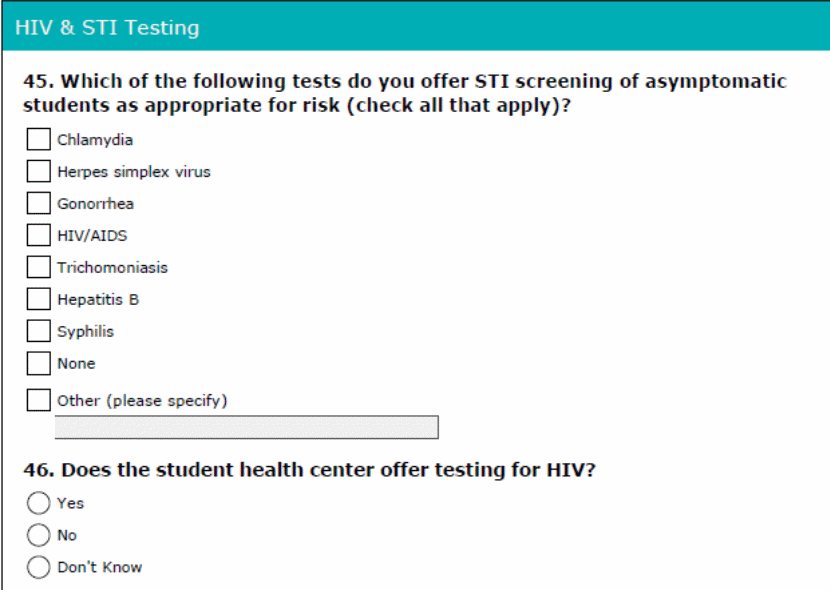830x590 pixels.
Task: Tick the Herpes simplex virus box
Action: 38,172
